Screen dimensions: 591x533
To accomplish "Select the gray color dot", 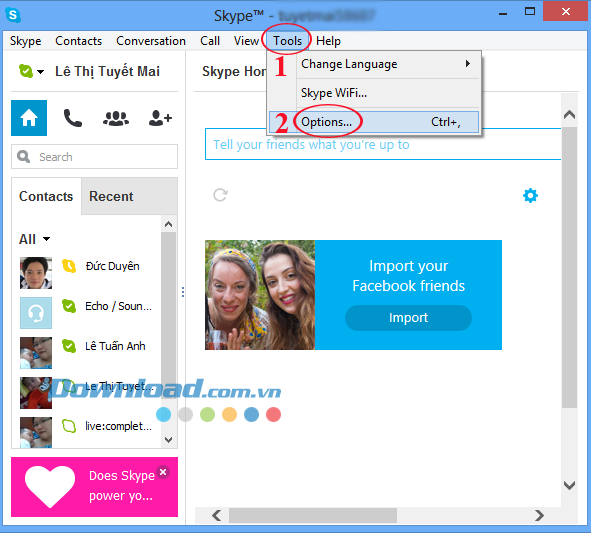I will 185,415.
